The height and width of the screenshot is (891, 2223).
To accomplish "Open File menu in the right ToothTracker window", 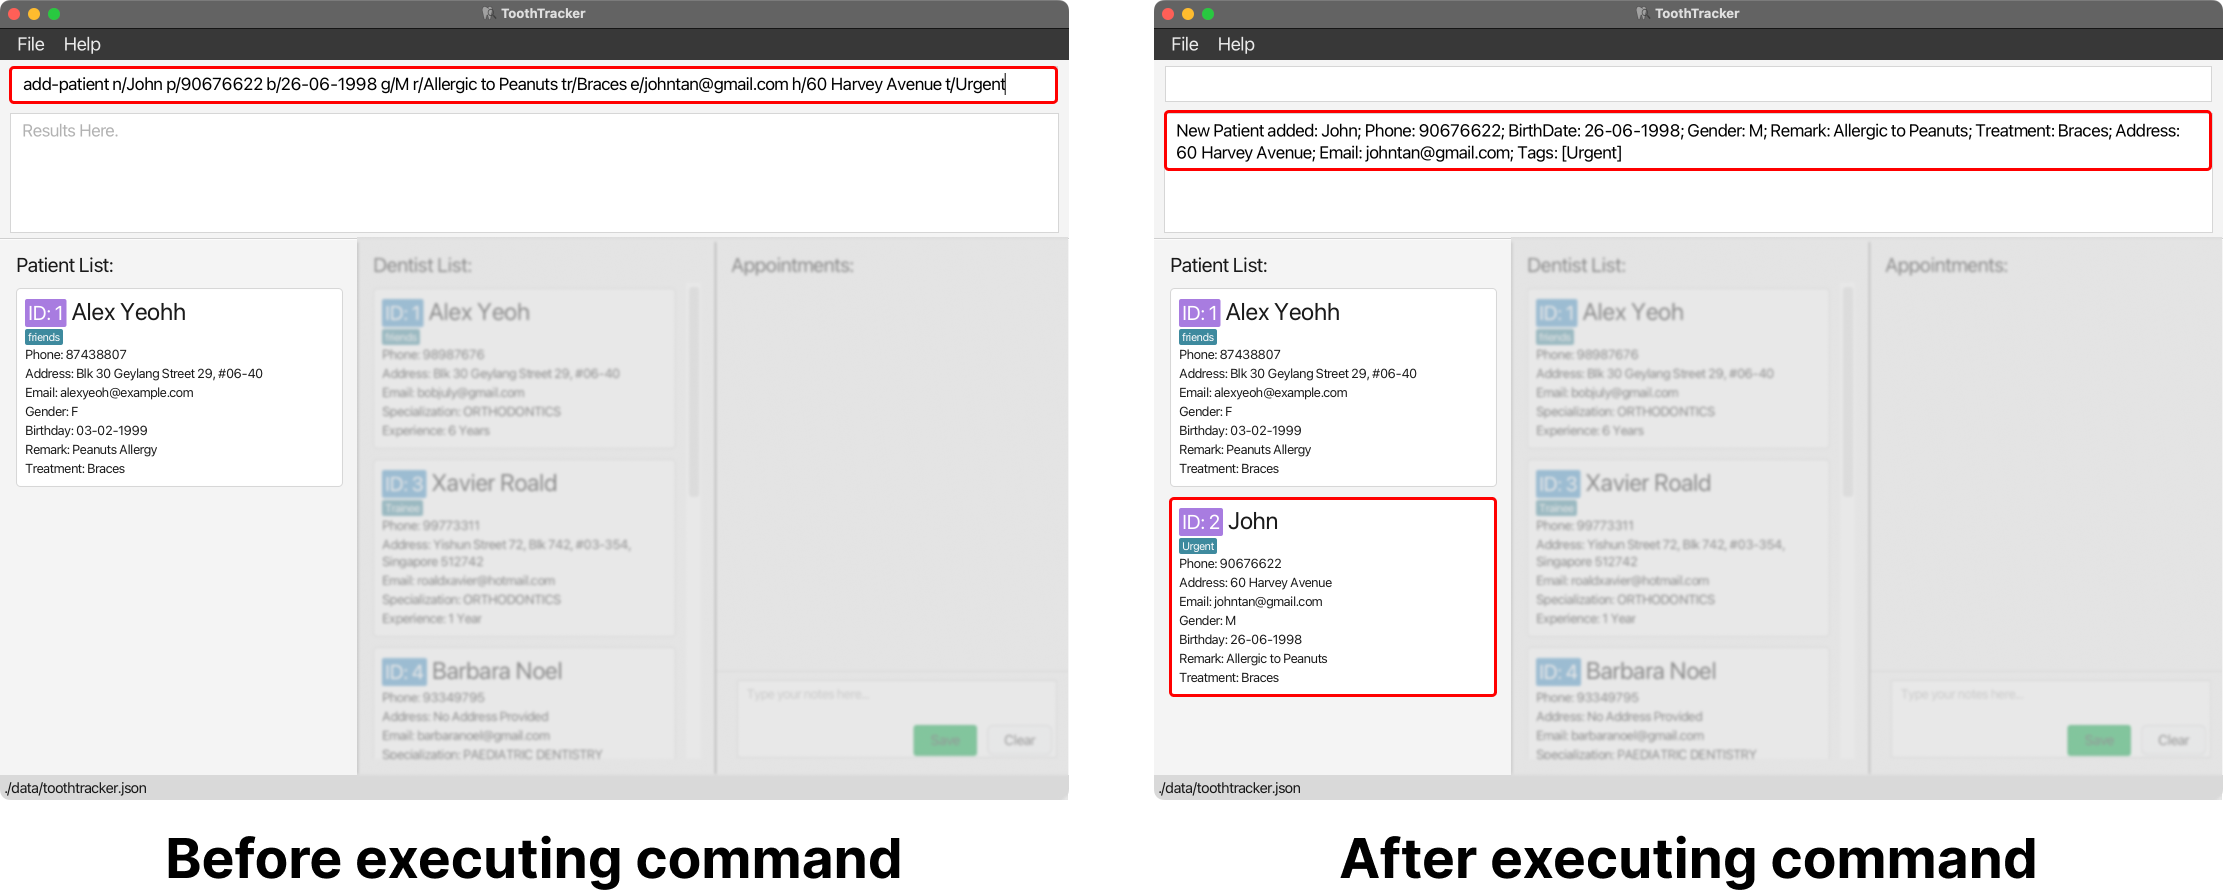I will pyautogui.click(x=1185, y=44).
